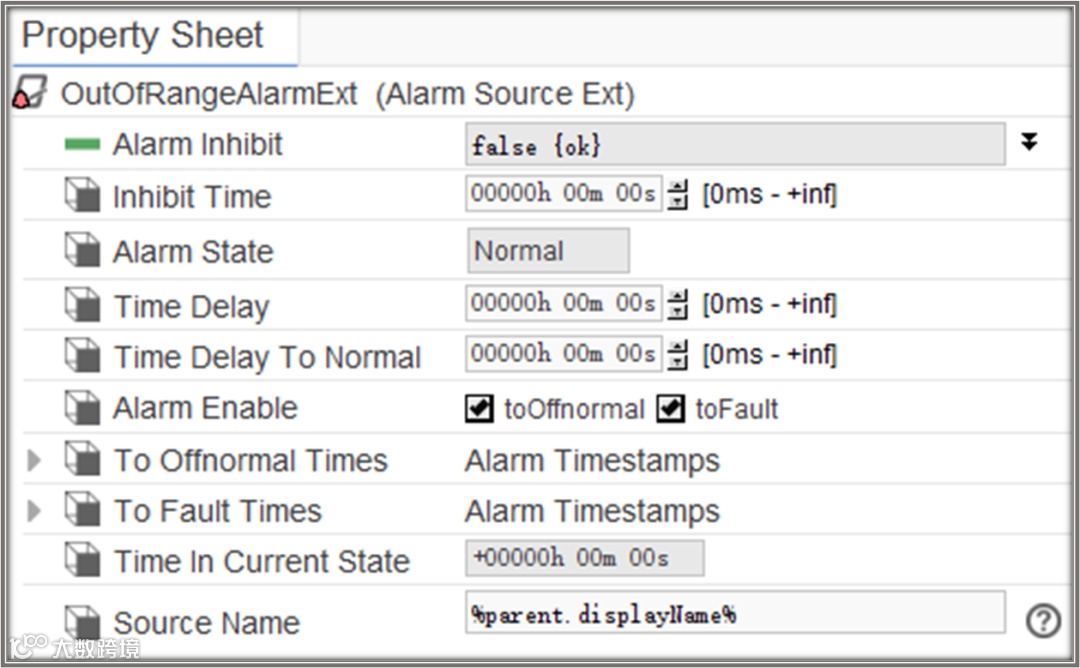Click the Alarm State property cube icon
The image size is (1080, 668).
coord(83,249)
